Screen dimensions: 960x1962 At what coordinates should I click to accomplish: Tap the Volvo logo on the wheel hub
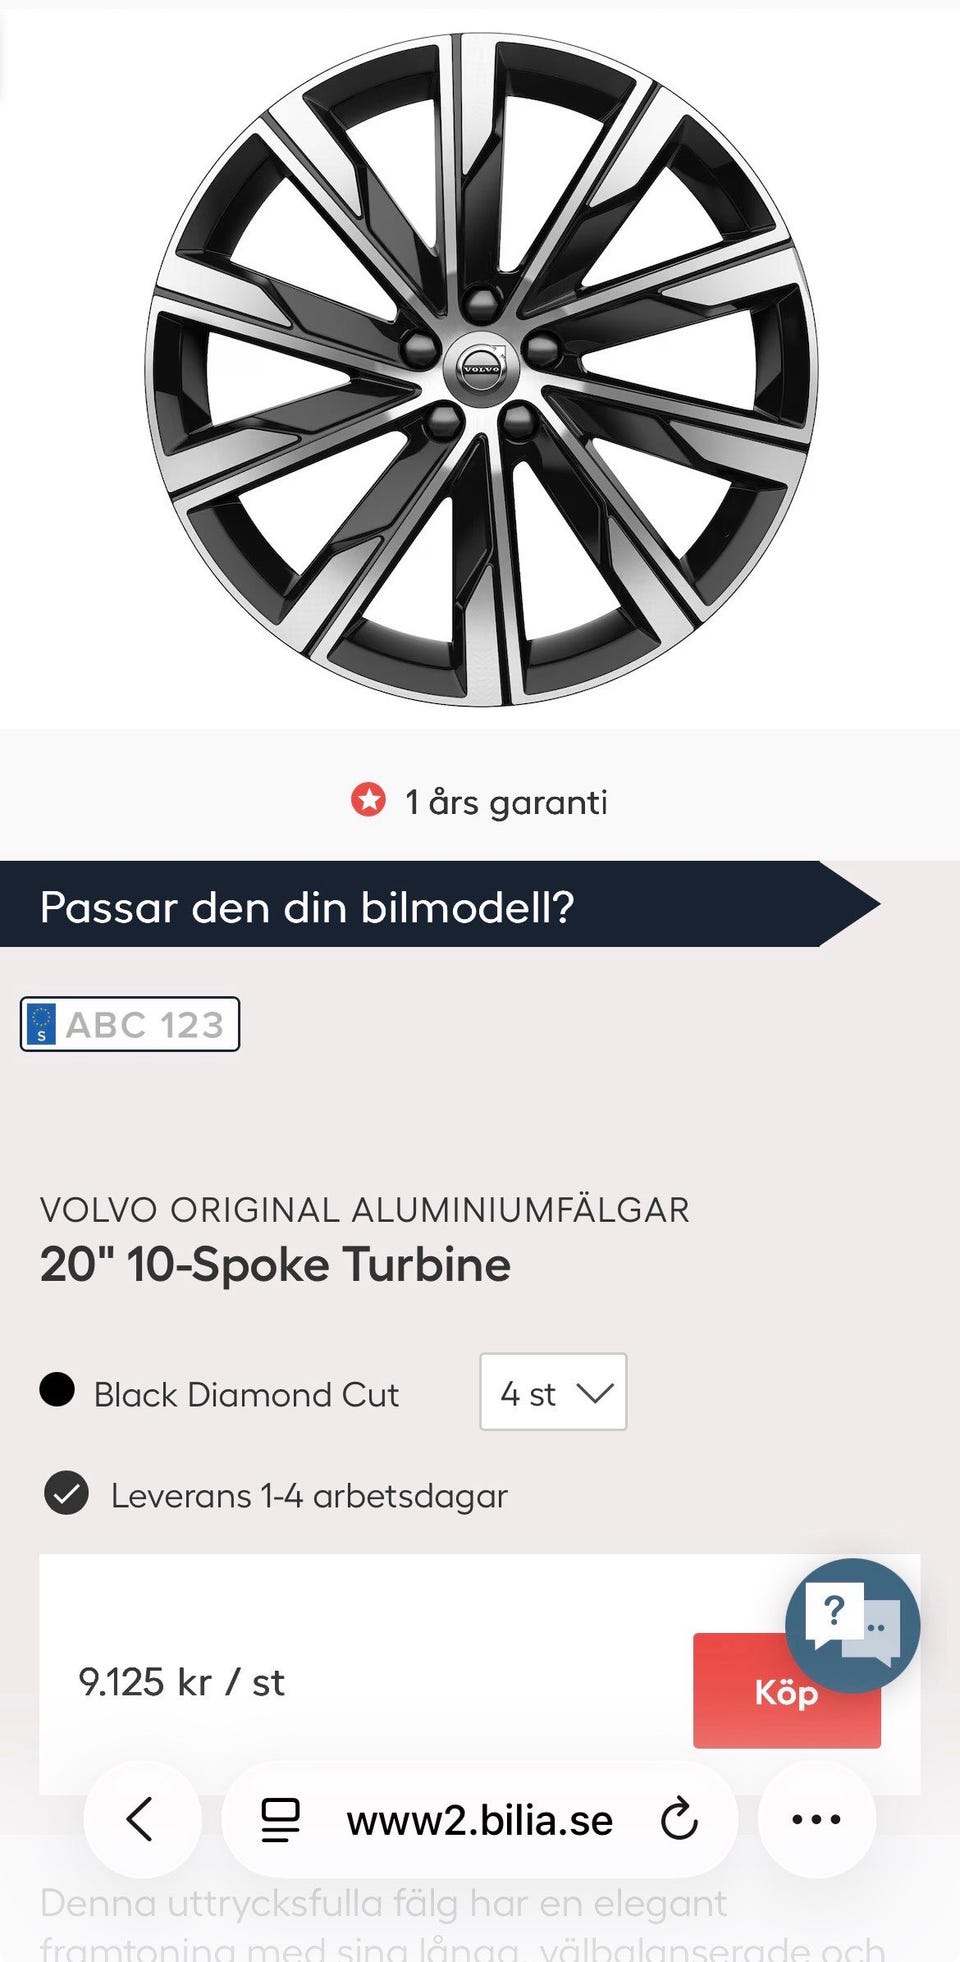tap(482, 368)
